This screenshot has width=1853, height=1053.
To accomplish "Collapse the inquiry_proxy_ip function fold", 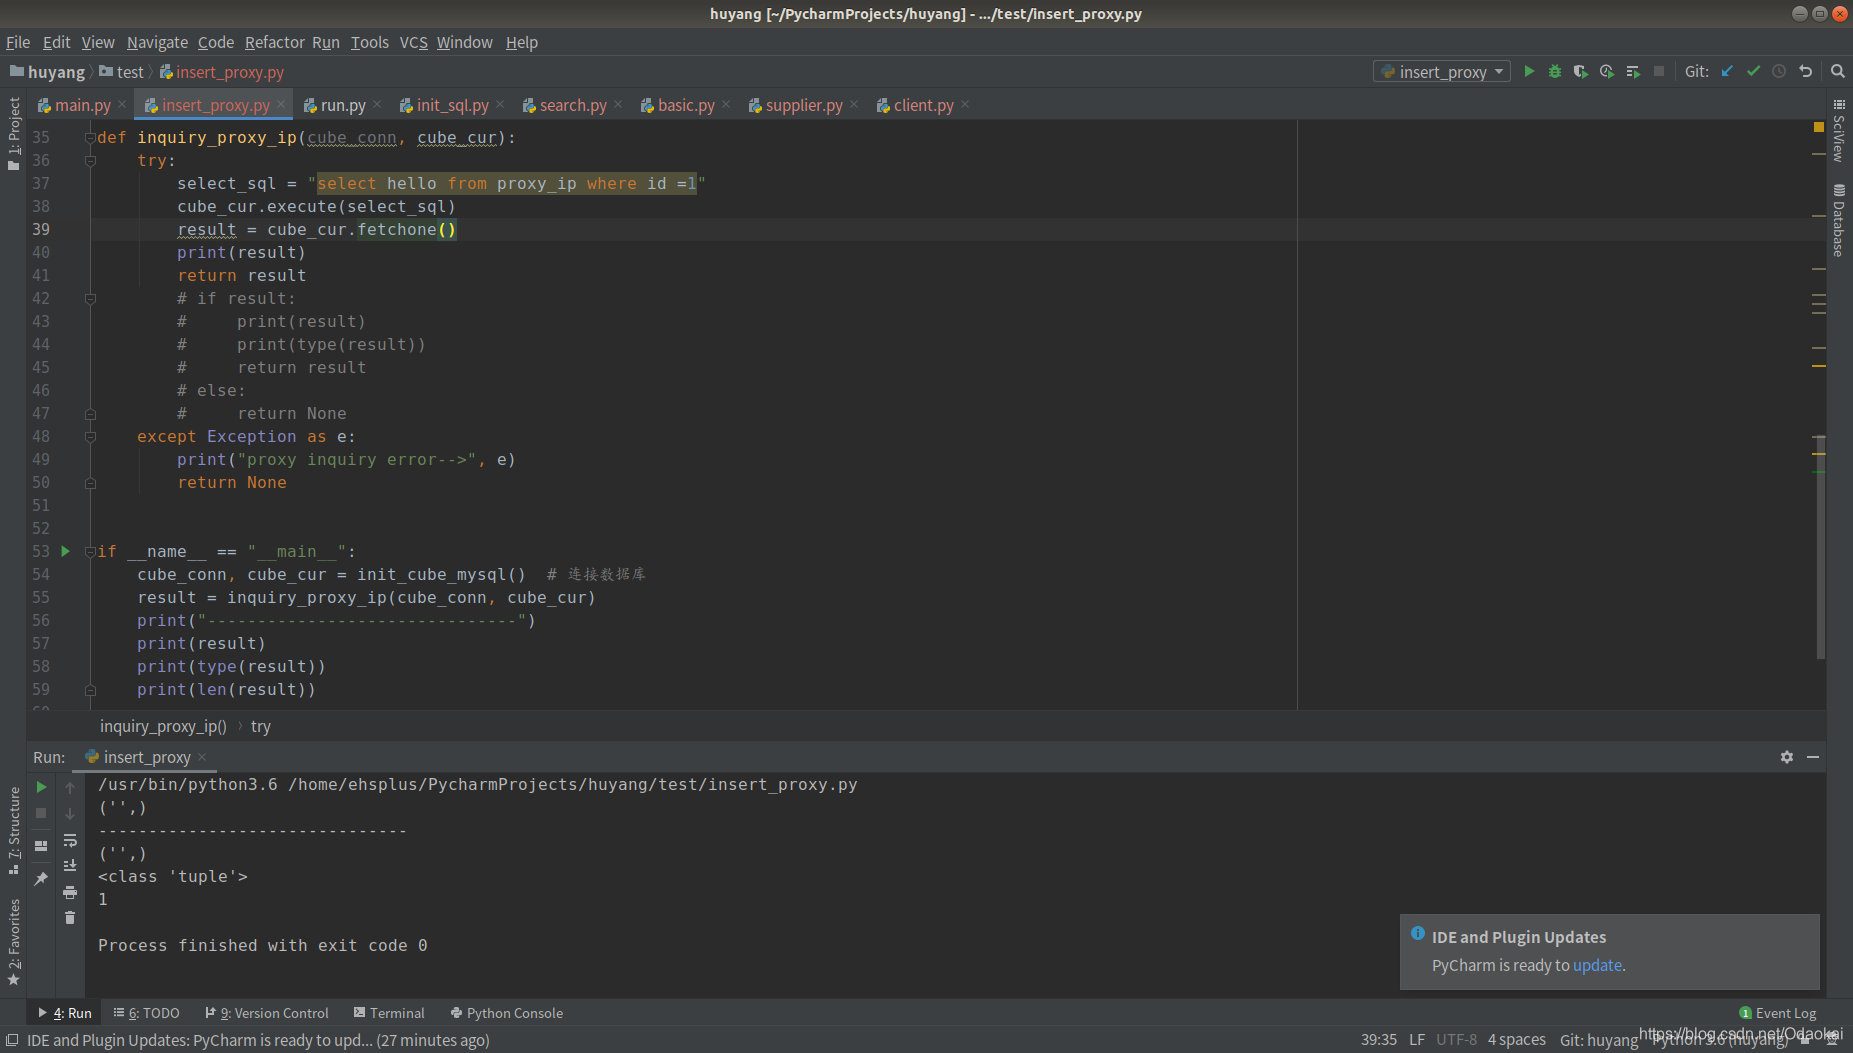I will (x=90, y=137).
